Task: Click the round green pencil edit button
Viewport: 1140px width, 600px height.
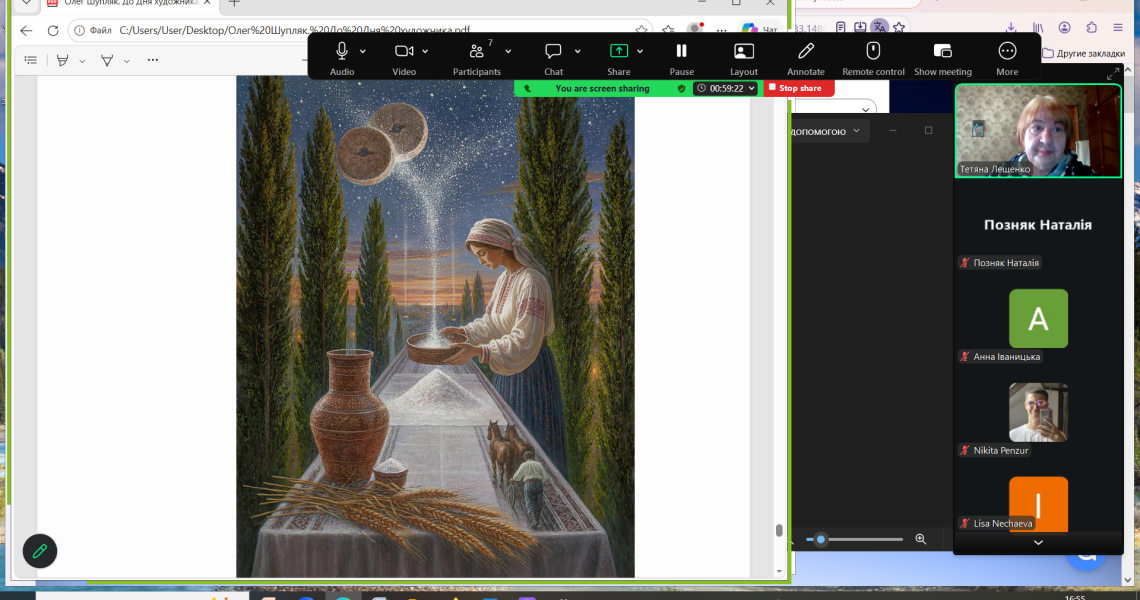Action: pyautogui.click(x=40, y=551)
